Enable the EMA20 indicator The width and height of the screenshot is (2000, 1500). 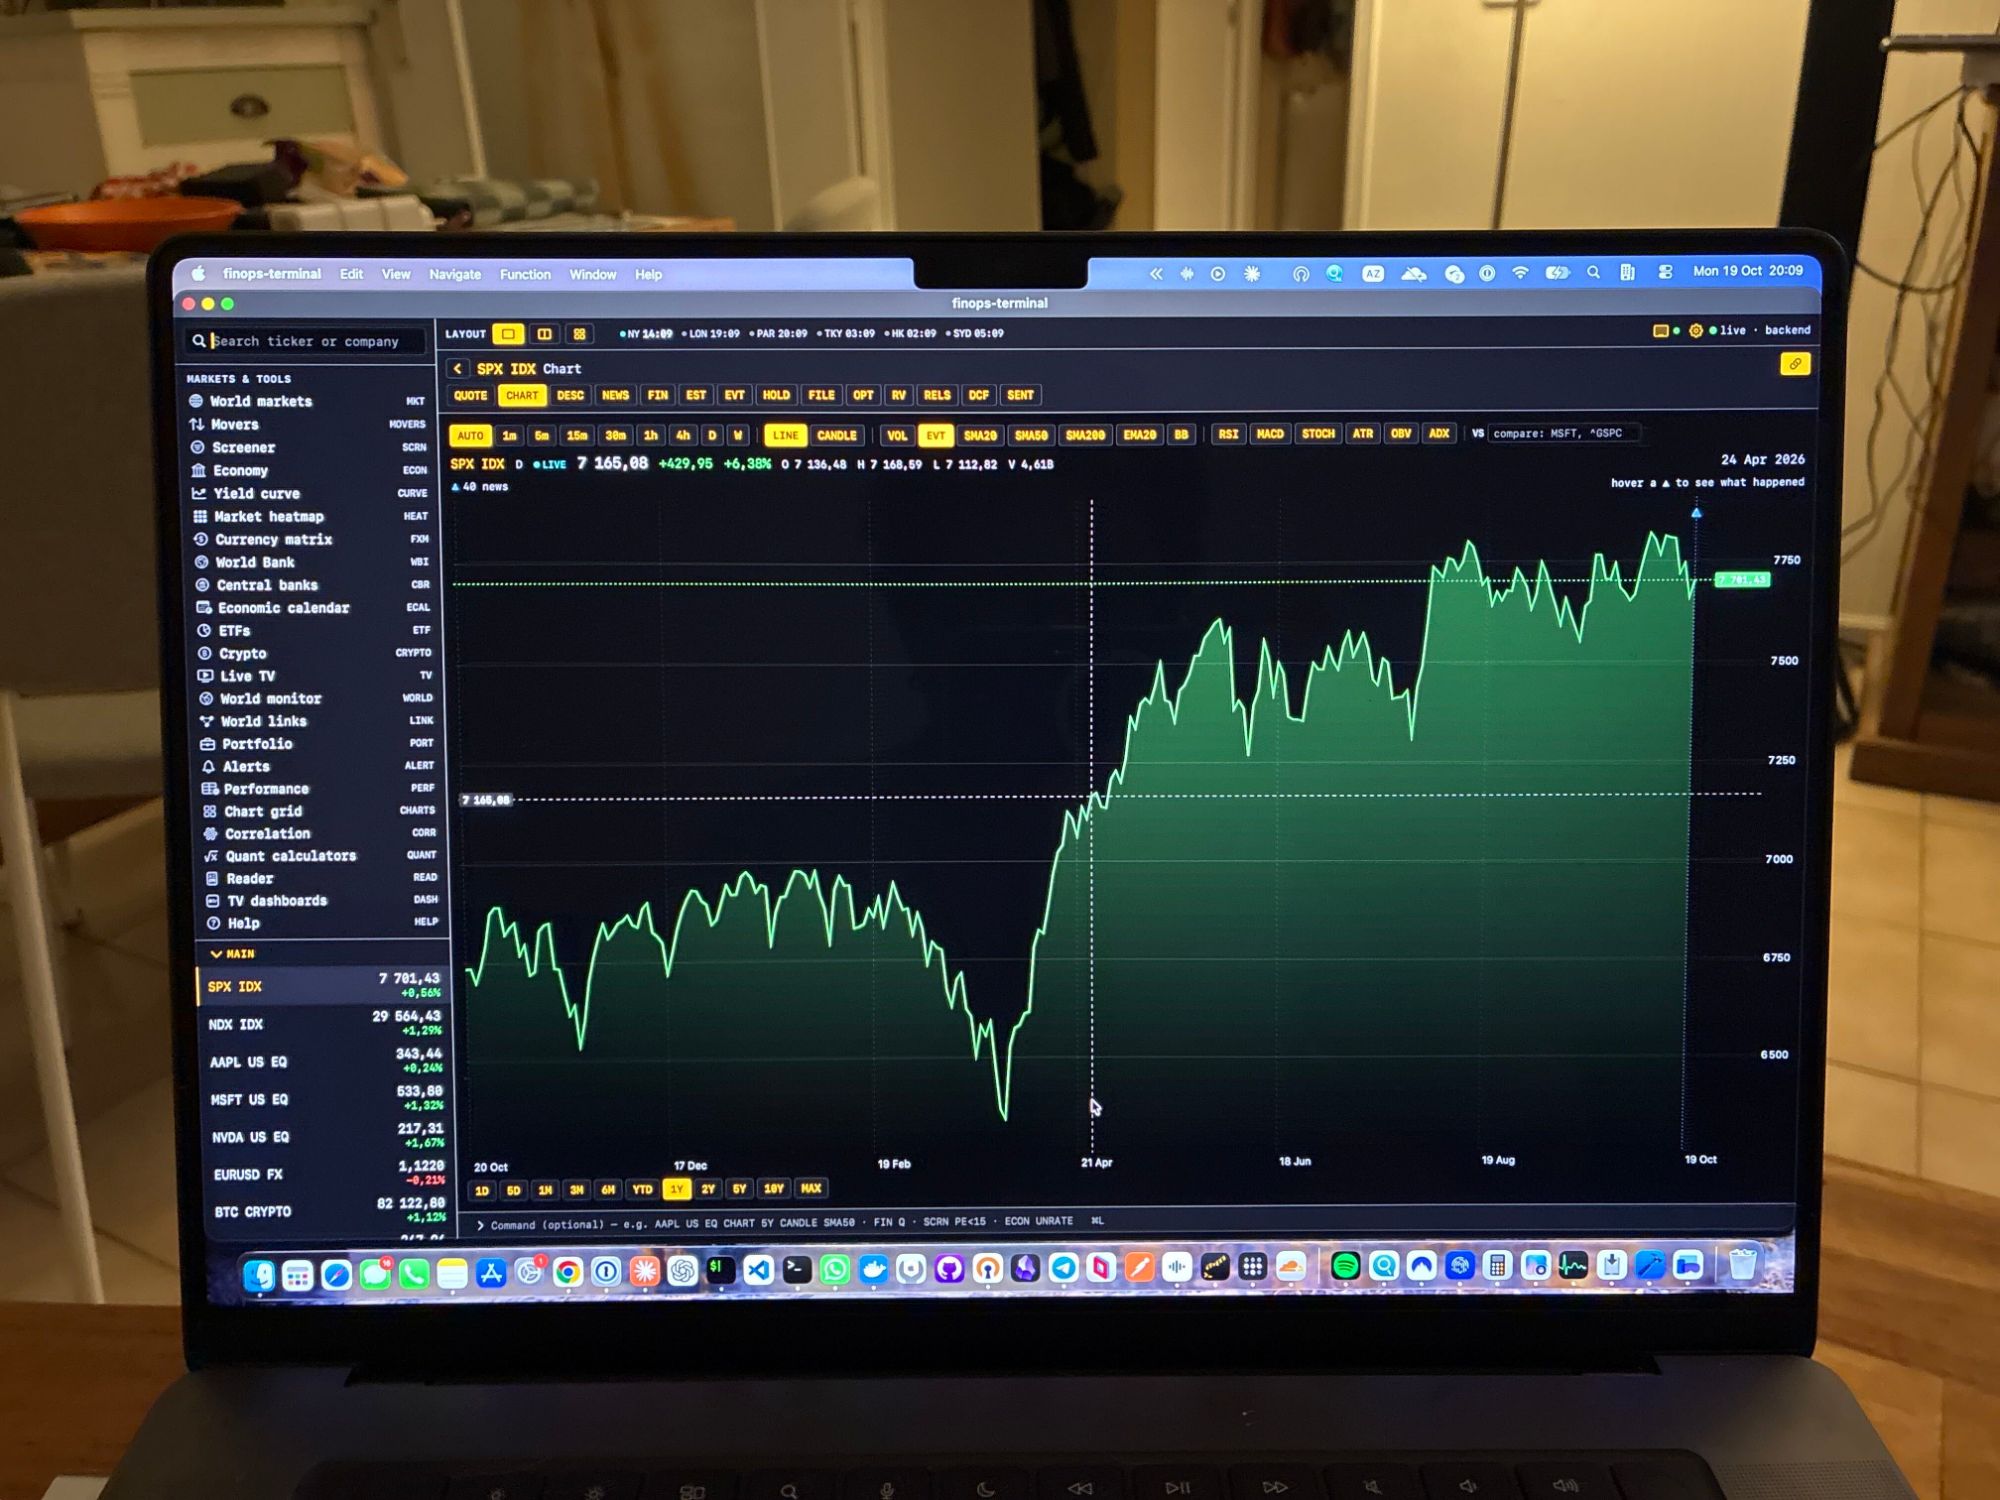[1140, 435]
